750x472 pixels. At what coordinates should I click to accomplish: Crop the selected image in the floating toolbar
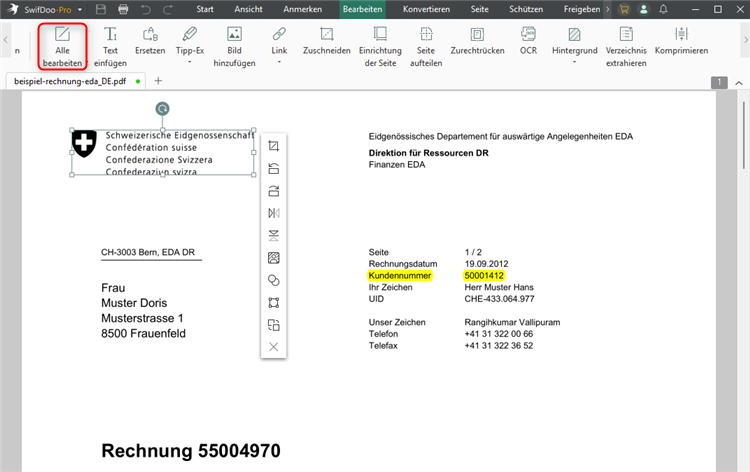point(274,146)
